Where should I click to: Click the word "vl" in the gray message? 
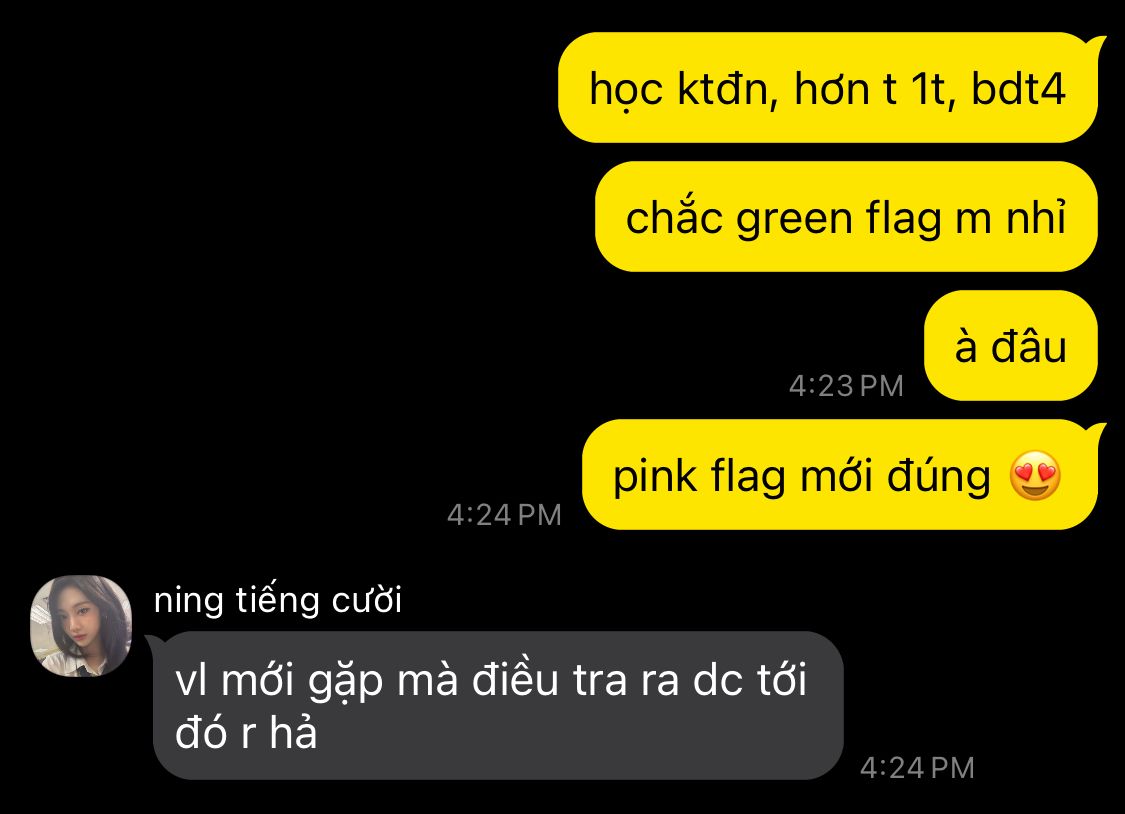[191, 680]
